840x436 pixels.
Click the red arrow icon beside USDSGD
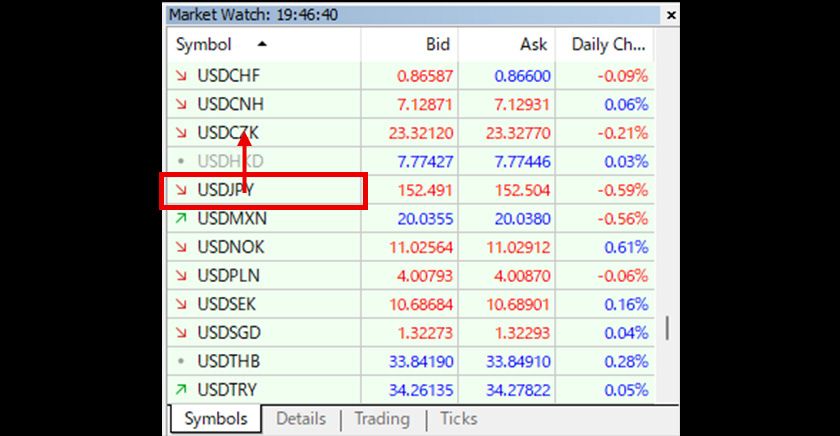[180, 332]
